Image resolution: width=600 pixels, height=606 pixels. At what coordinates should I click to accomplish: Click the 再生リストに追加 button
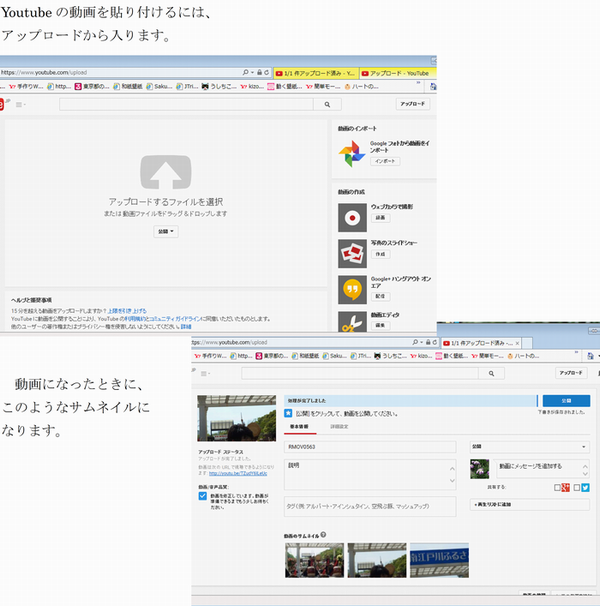pyautogui.click(x=530, y=504)
